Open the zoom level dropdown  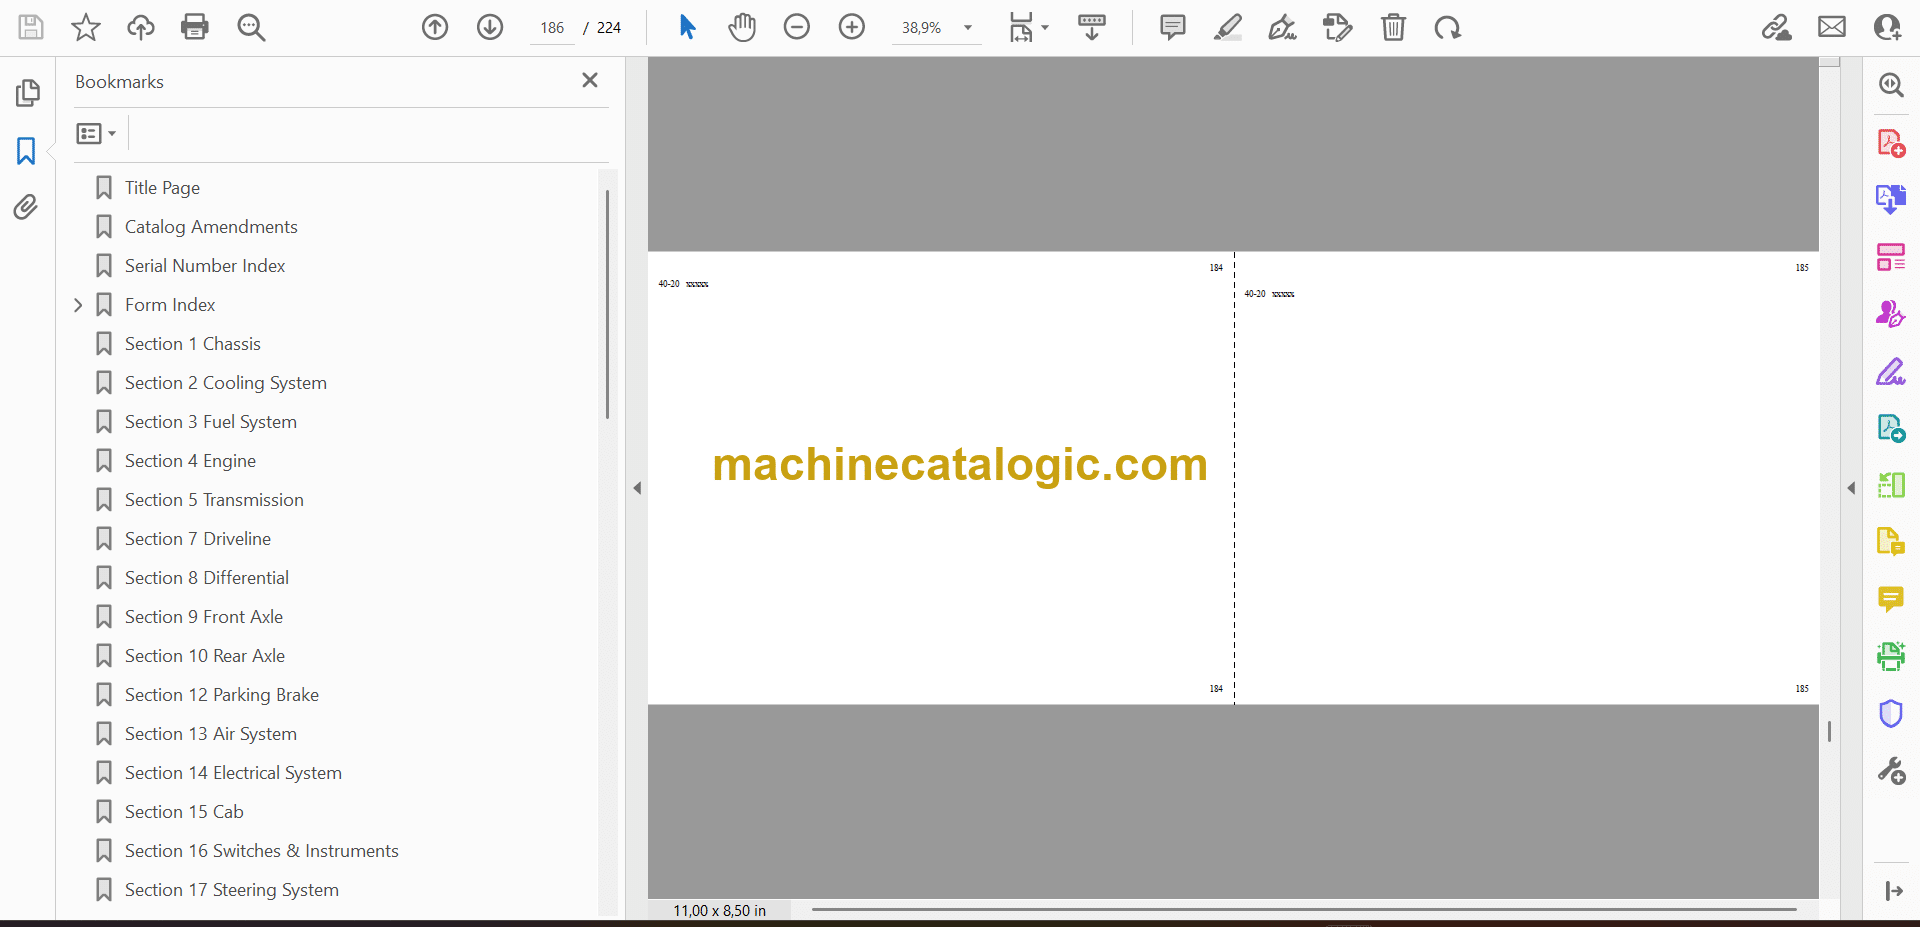[x=967, y=28]
